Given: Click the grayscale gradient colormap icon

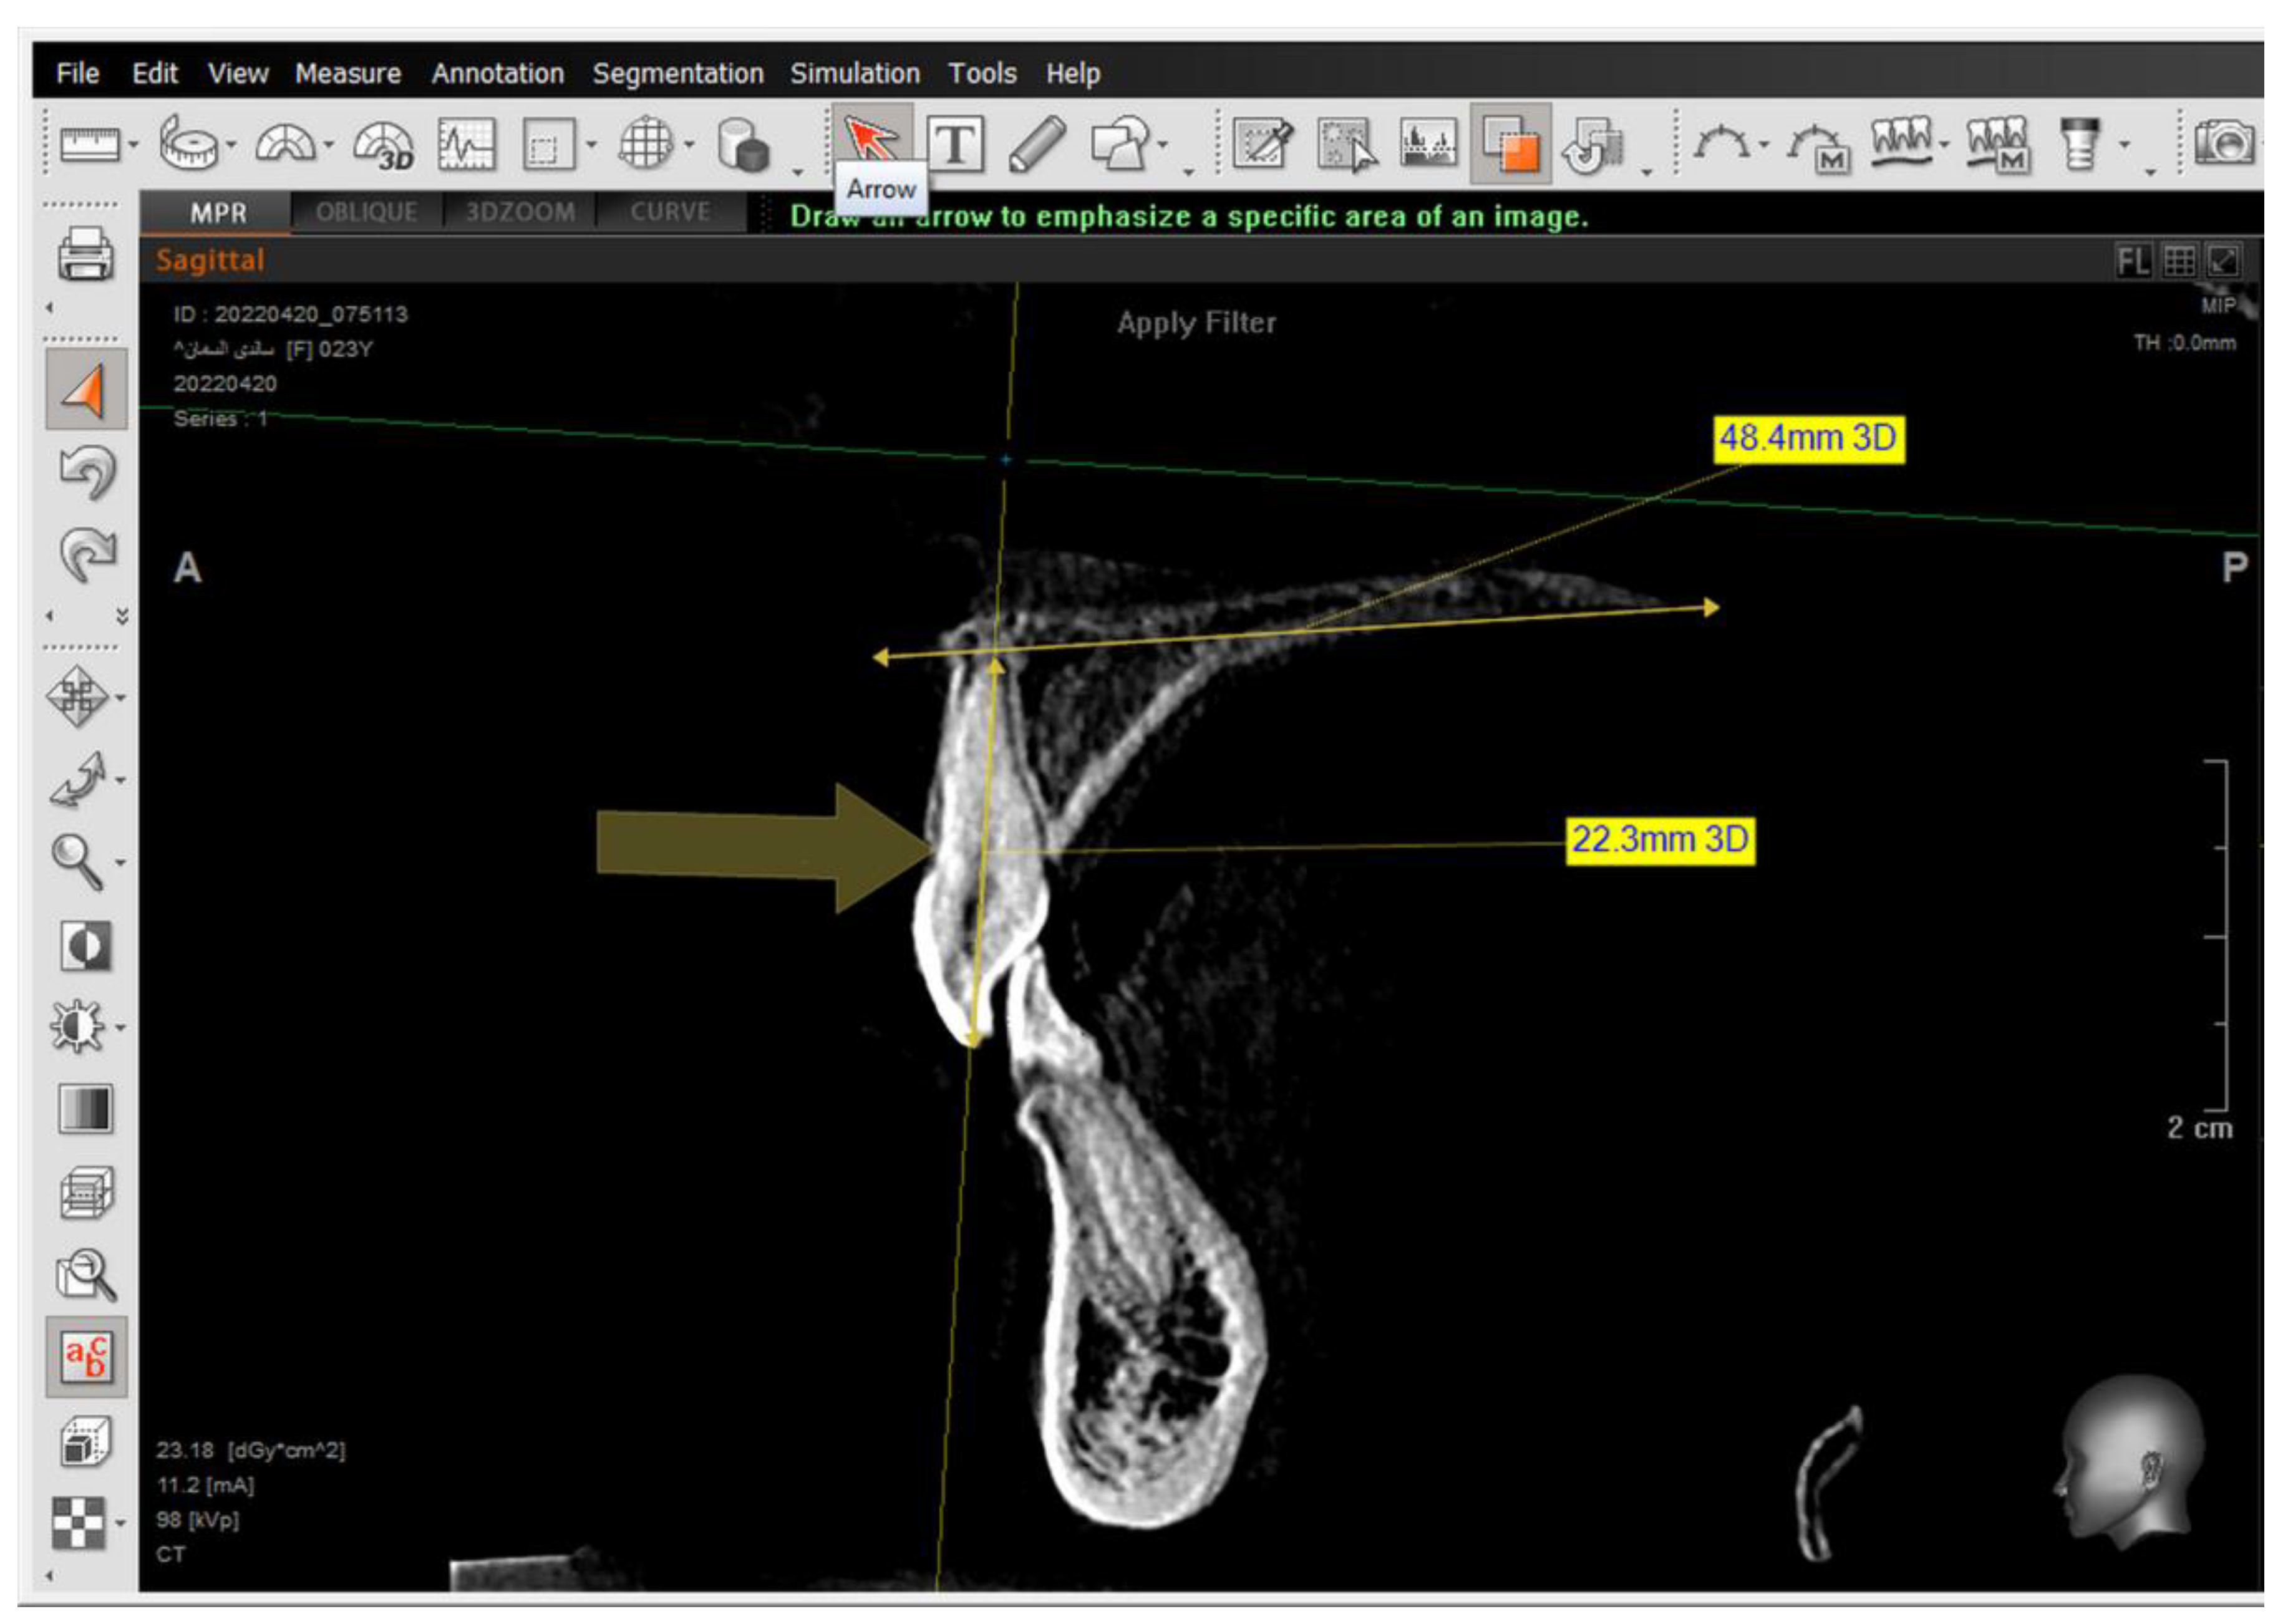Looking at the screenshot, I should pos(86,1109).
